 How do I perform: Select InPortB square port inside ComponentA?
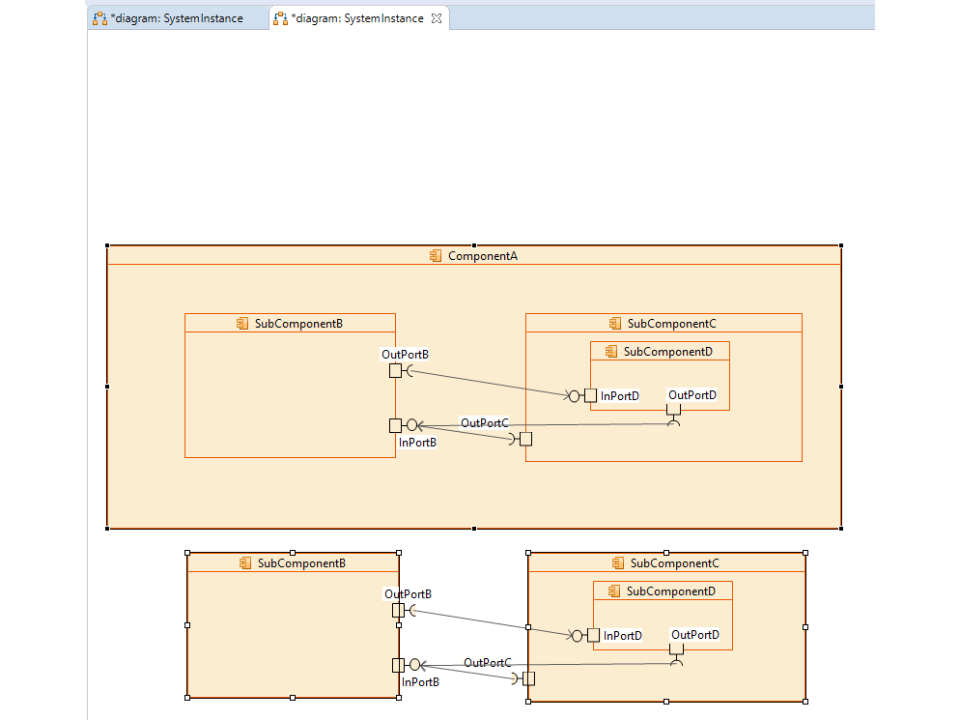395,425
